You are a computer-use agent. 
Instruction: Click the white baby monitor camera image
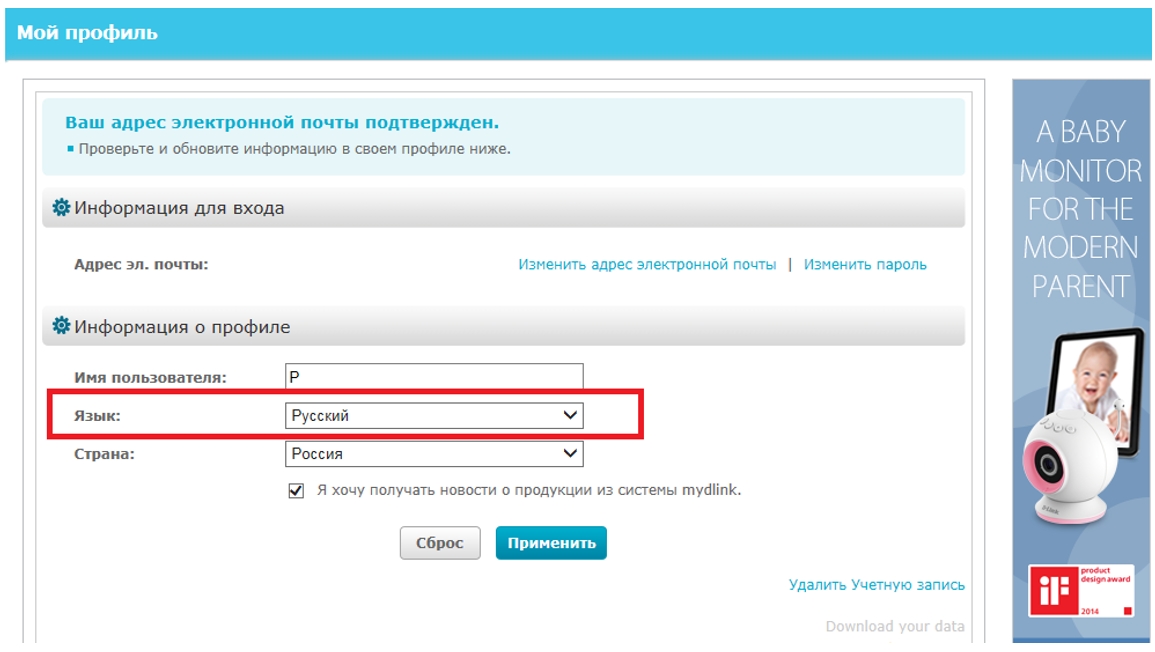point(1060,466)
